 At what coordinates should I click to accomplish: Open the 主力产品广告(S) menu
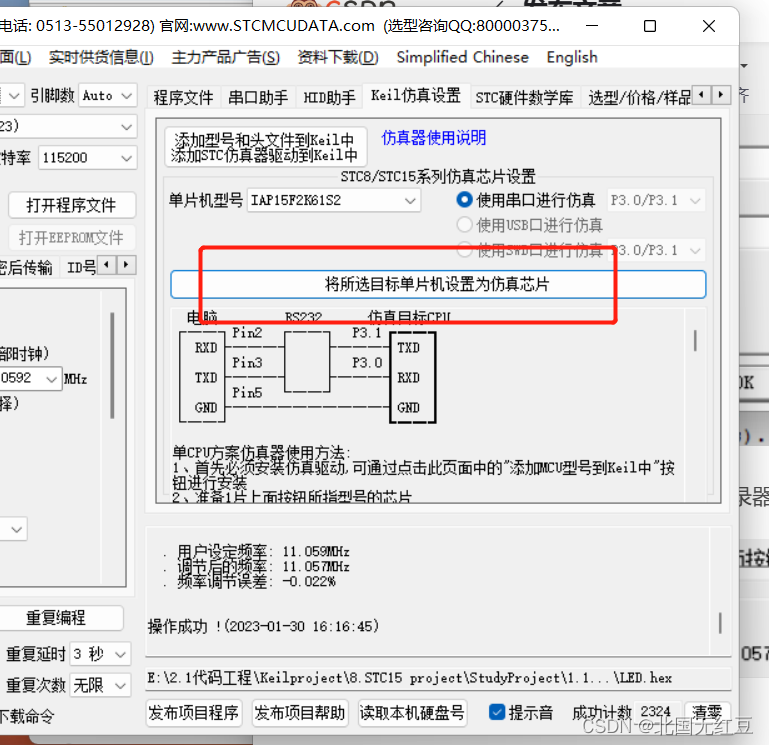pyautogui.click(x=226, y=57)
